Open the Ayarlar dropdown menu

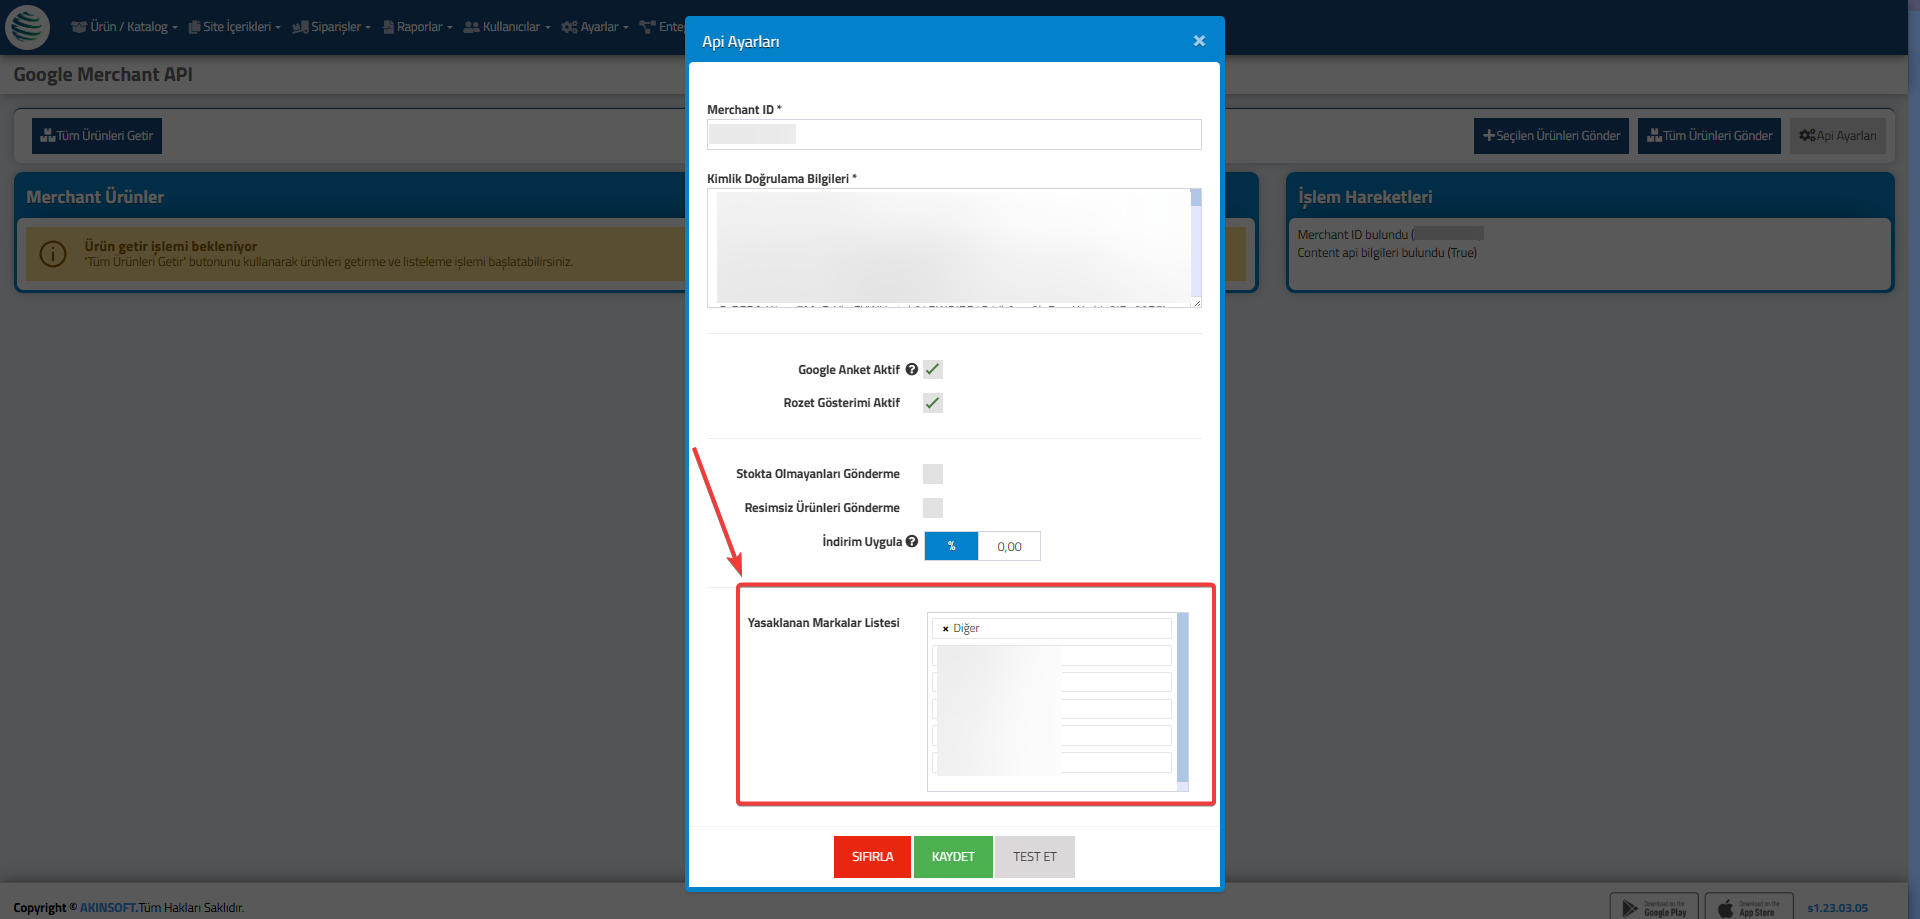point(595,27)
